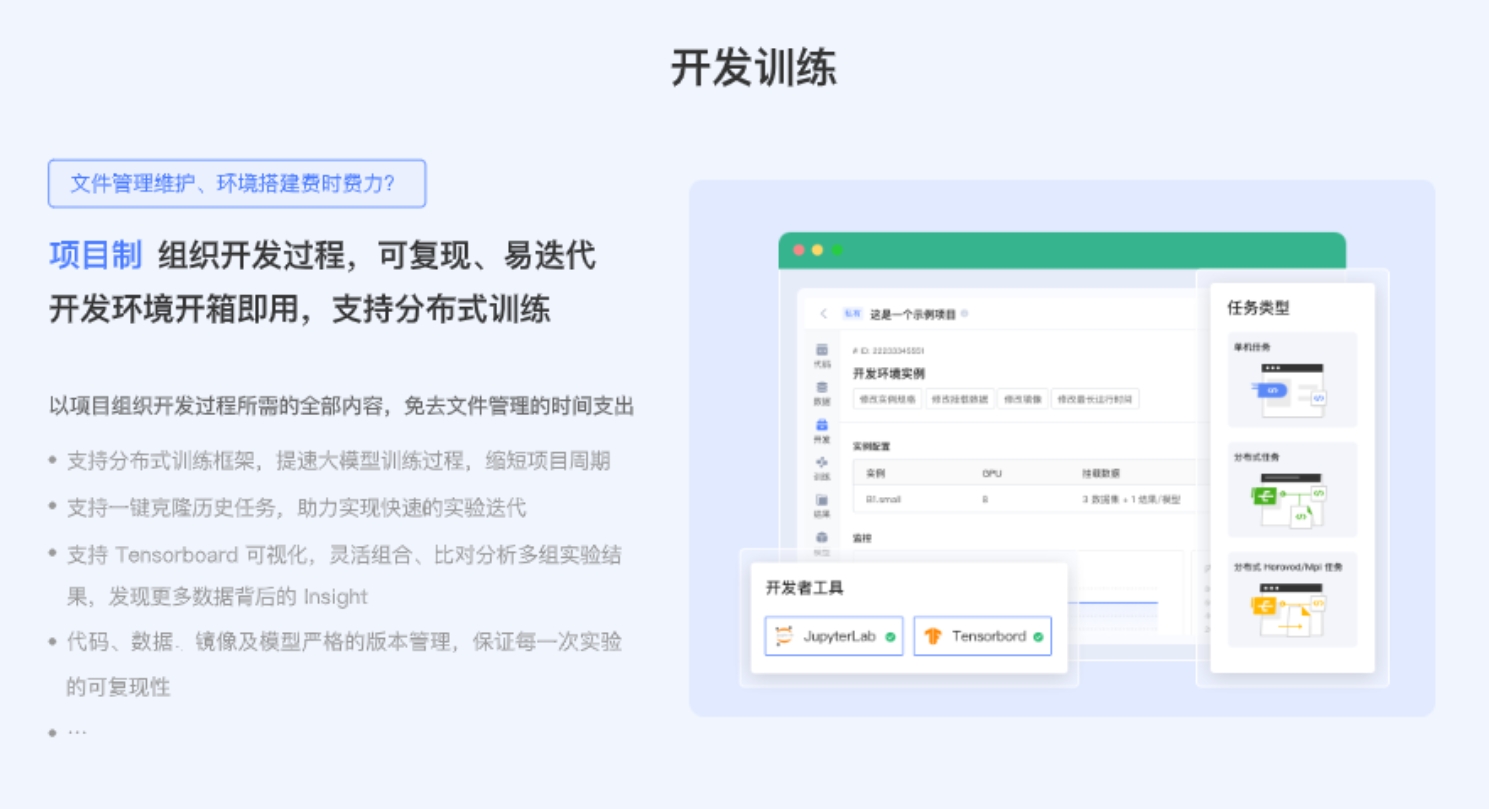1489x809 pixels.
Task: Click the 监控 section label
Action: point(862,538)
